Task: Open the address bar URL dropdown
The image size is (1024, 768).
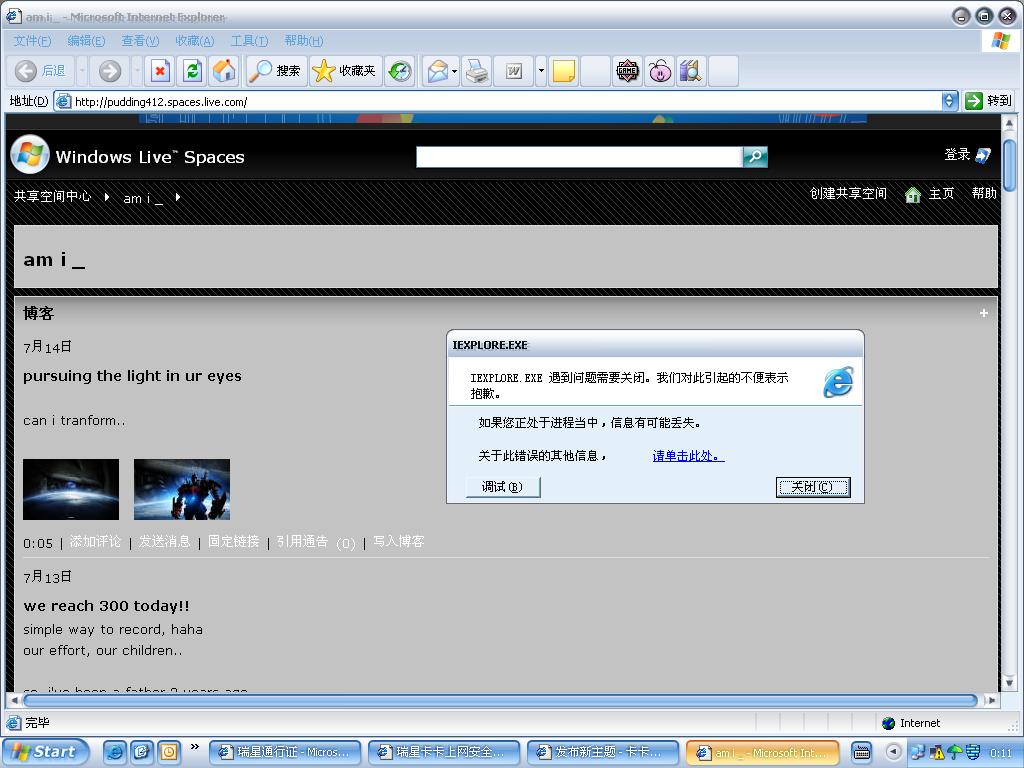Action: 950,101
